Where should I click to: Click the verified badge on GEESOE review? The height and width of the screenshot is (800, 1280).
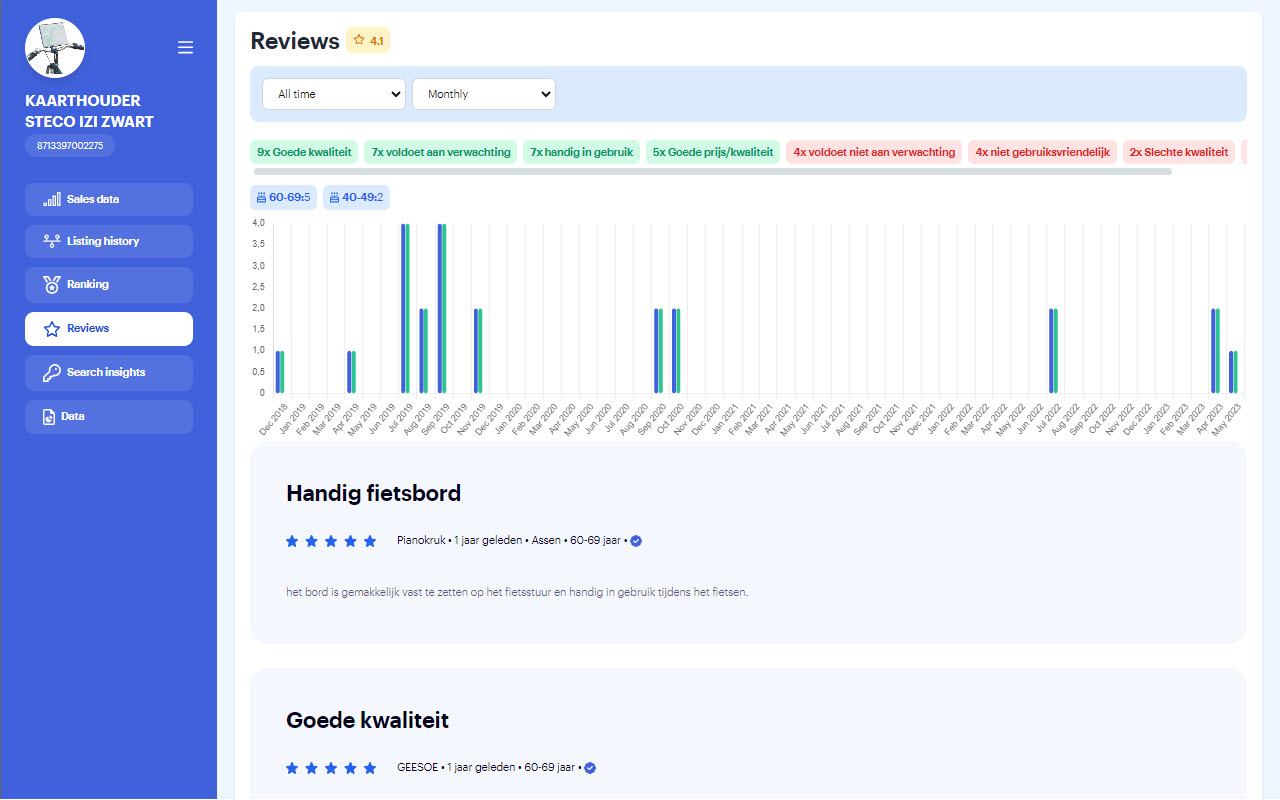(x=590, y=768)
